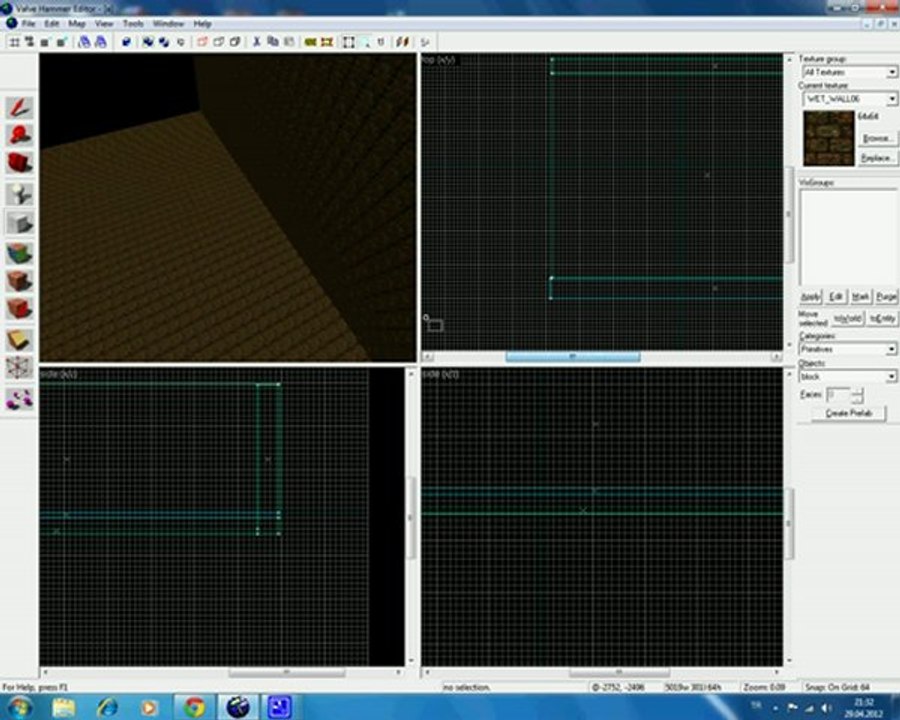Screen dimensions: 900x720
Task: Activate the Magnify tool
Action: pyautogui.click(x=19, y=136)
